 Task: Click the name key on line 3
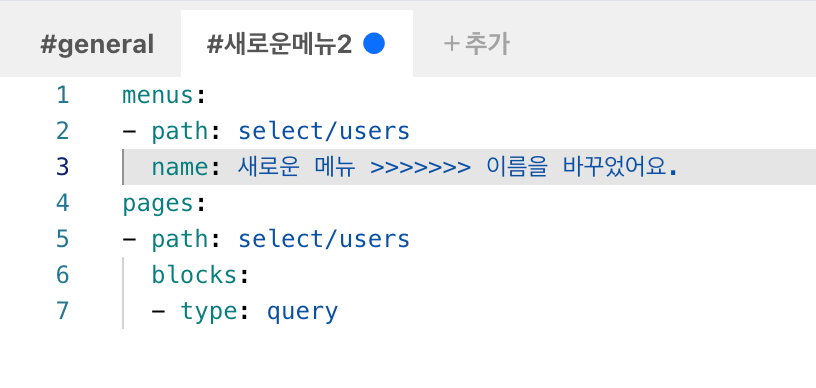(x=180, y=167)
